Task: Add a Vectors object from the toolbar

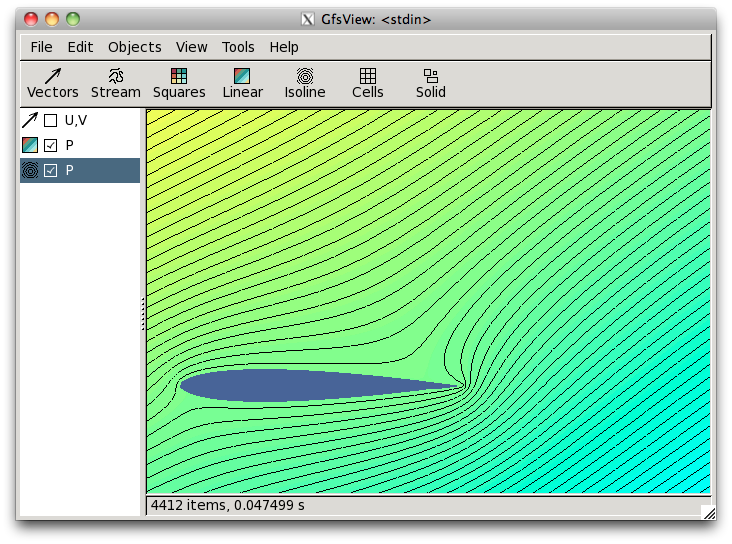Action: click(53, 84)
